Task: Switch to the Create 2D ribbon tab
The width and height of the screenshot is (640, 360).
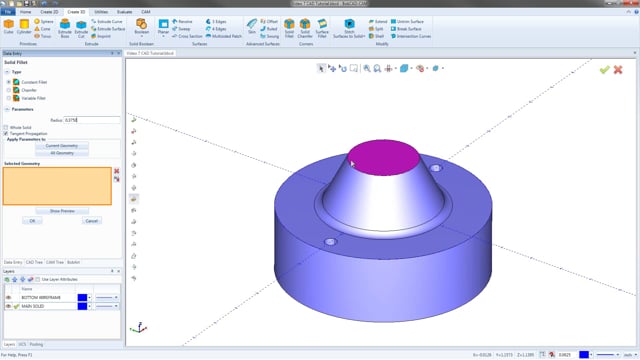Action: pyautogui.click(x=49, y=12)
